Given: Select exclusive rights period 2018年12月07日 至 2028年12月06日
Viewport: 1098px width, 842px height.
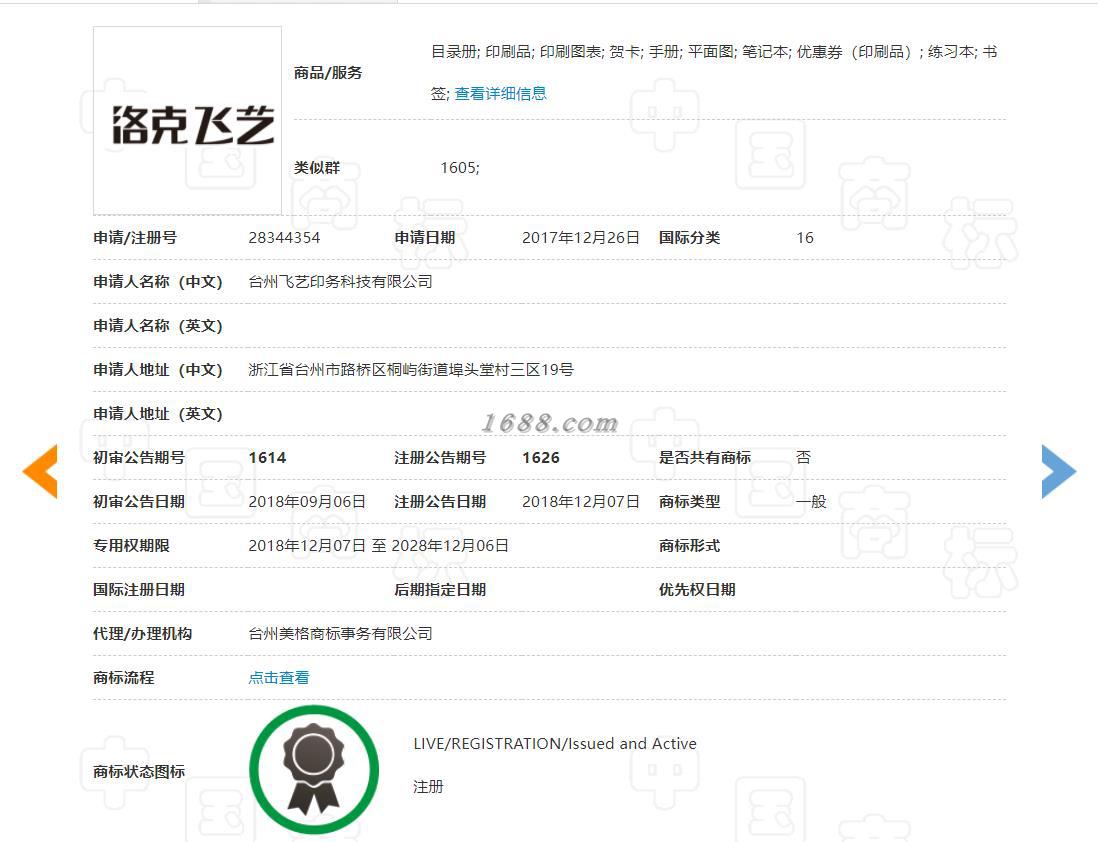Looking at the screenshot, I should pos(378,546).
